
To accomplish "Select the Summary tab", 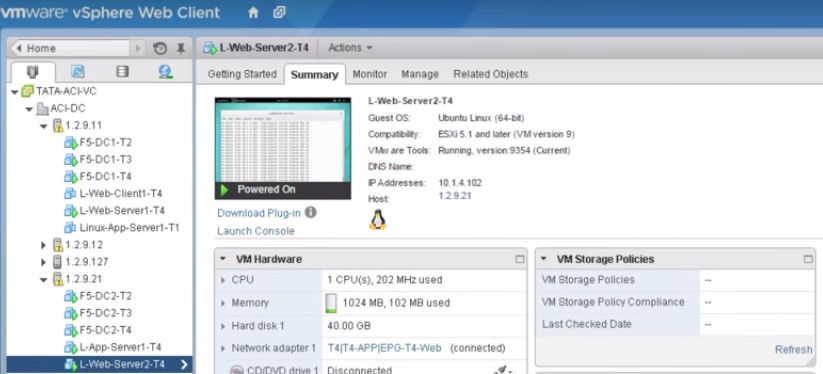I will (314, 74).
